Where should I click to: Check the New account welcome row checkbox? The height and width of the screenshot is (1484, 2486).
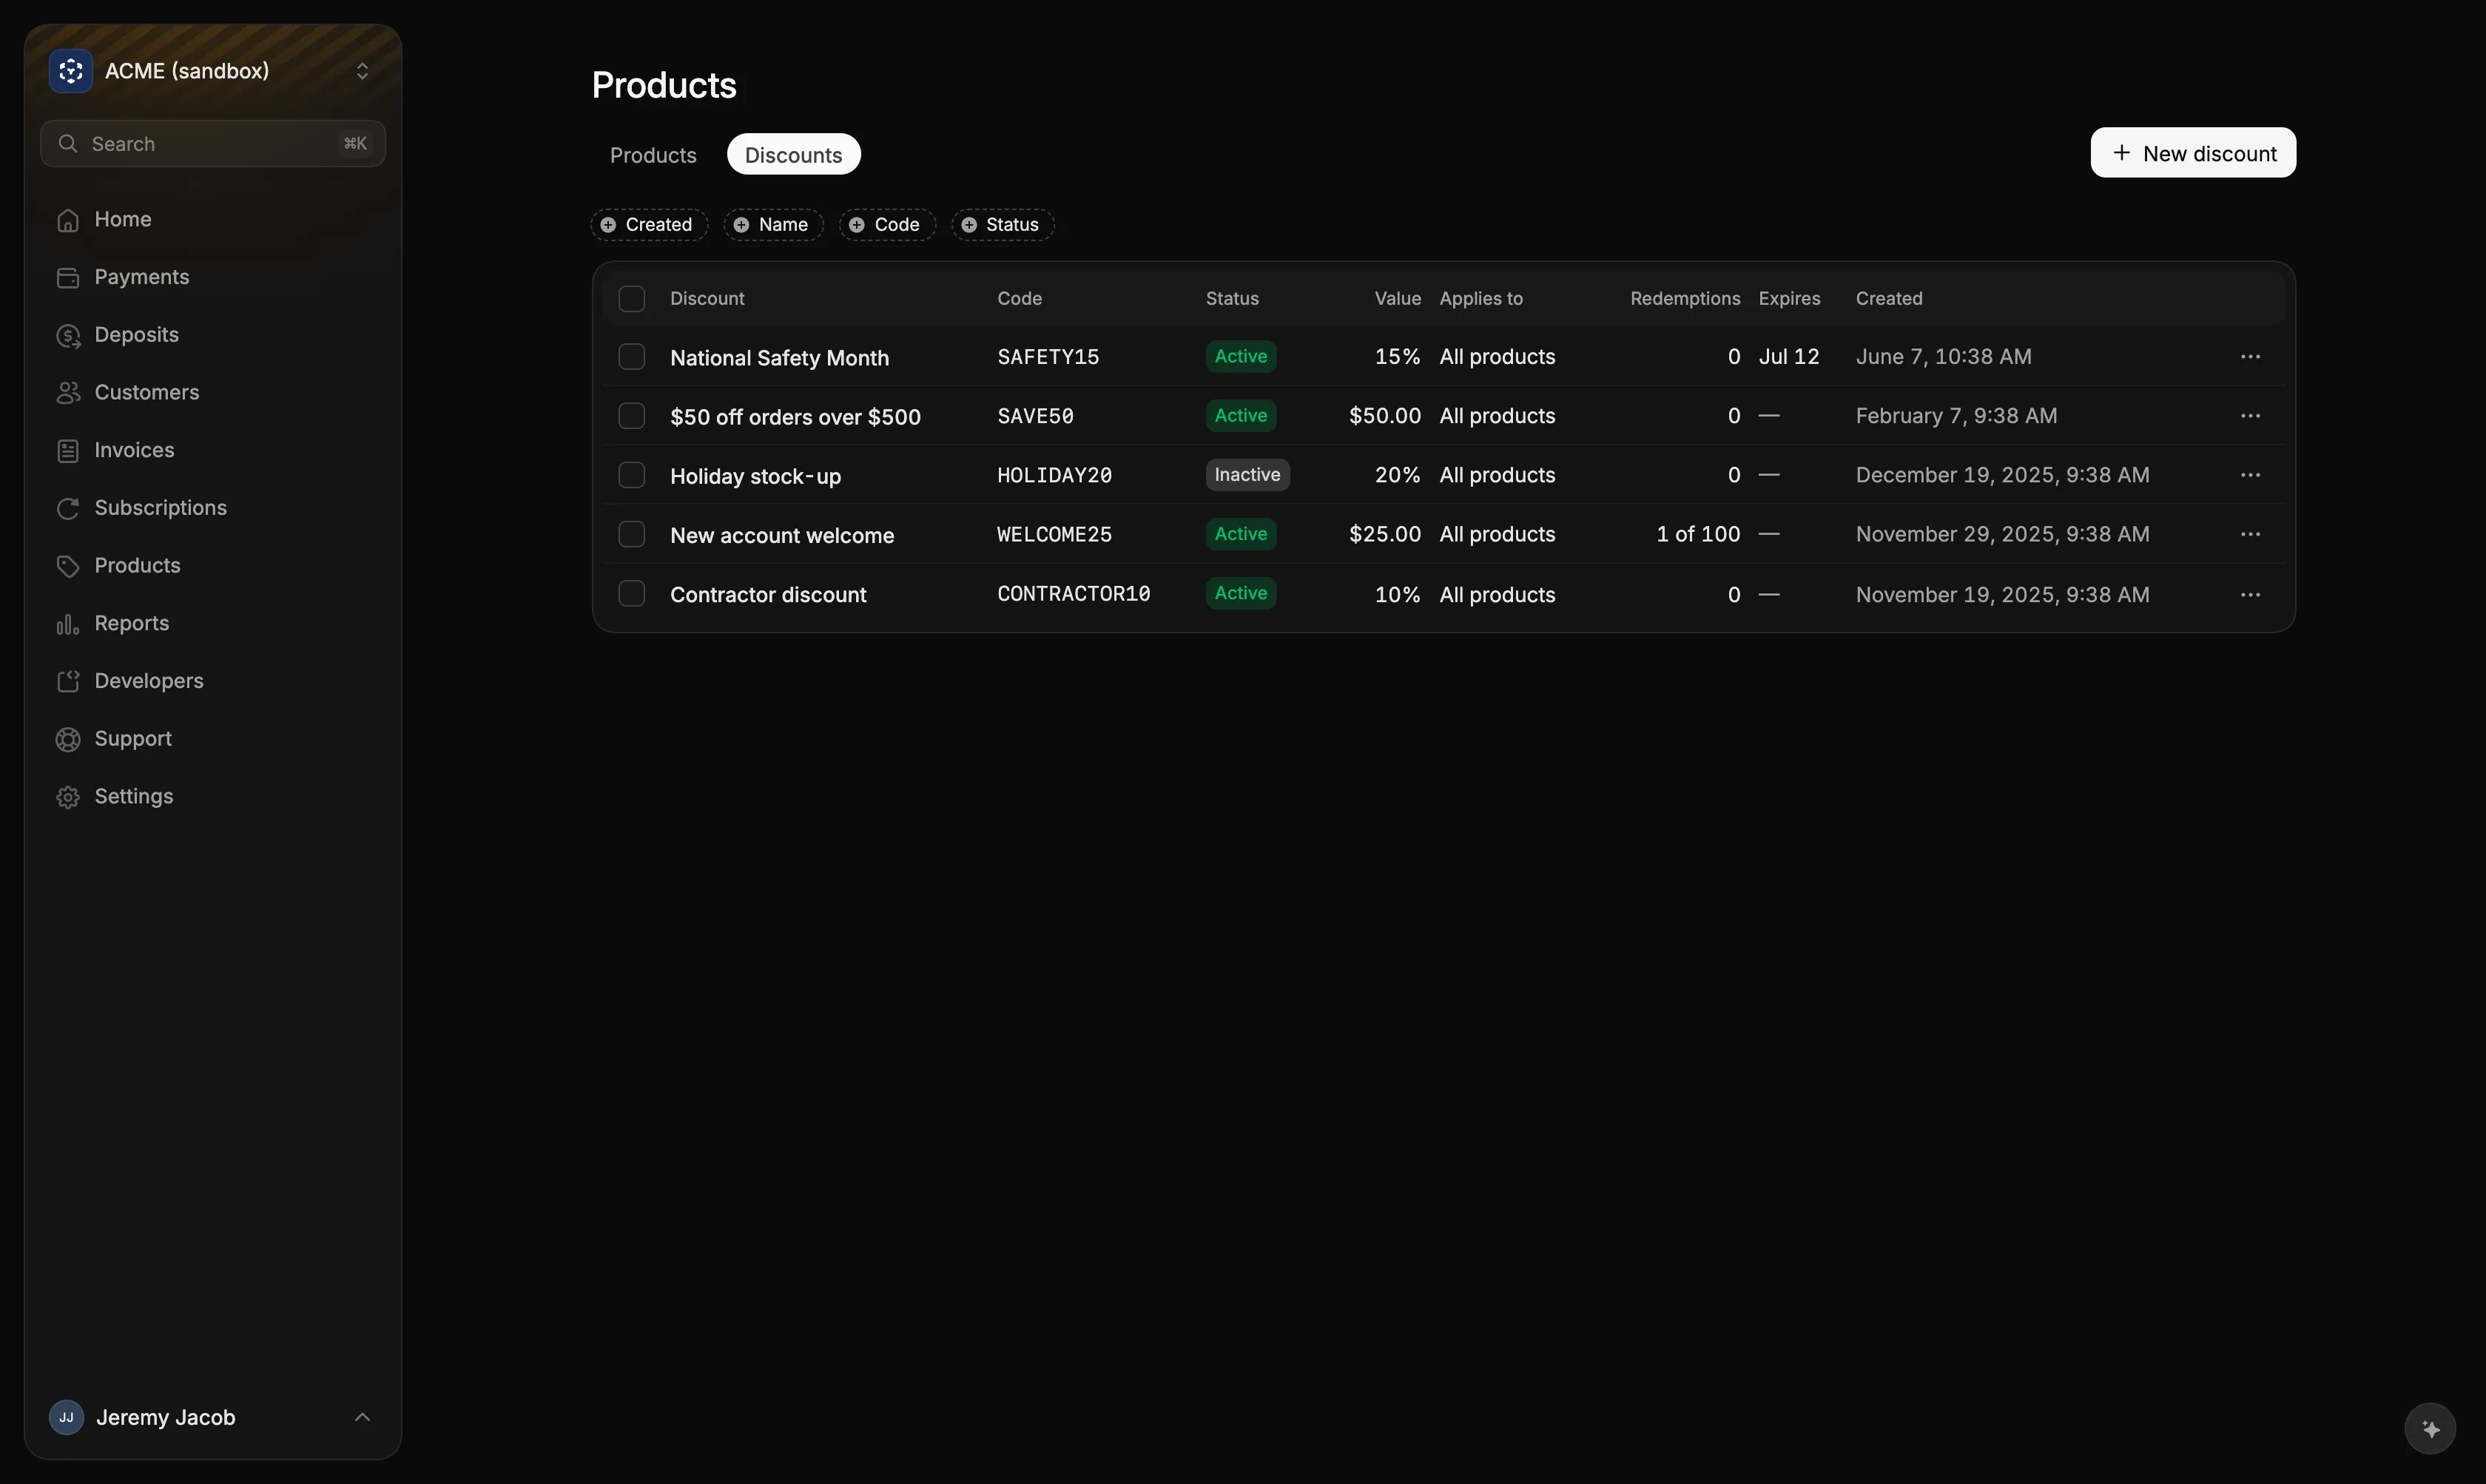[x=632, y=534]
